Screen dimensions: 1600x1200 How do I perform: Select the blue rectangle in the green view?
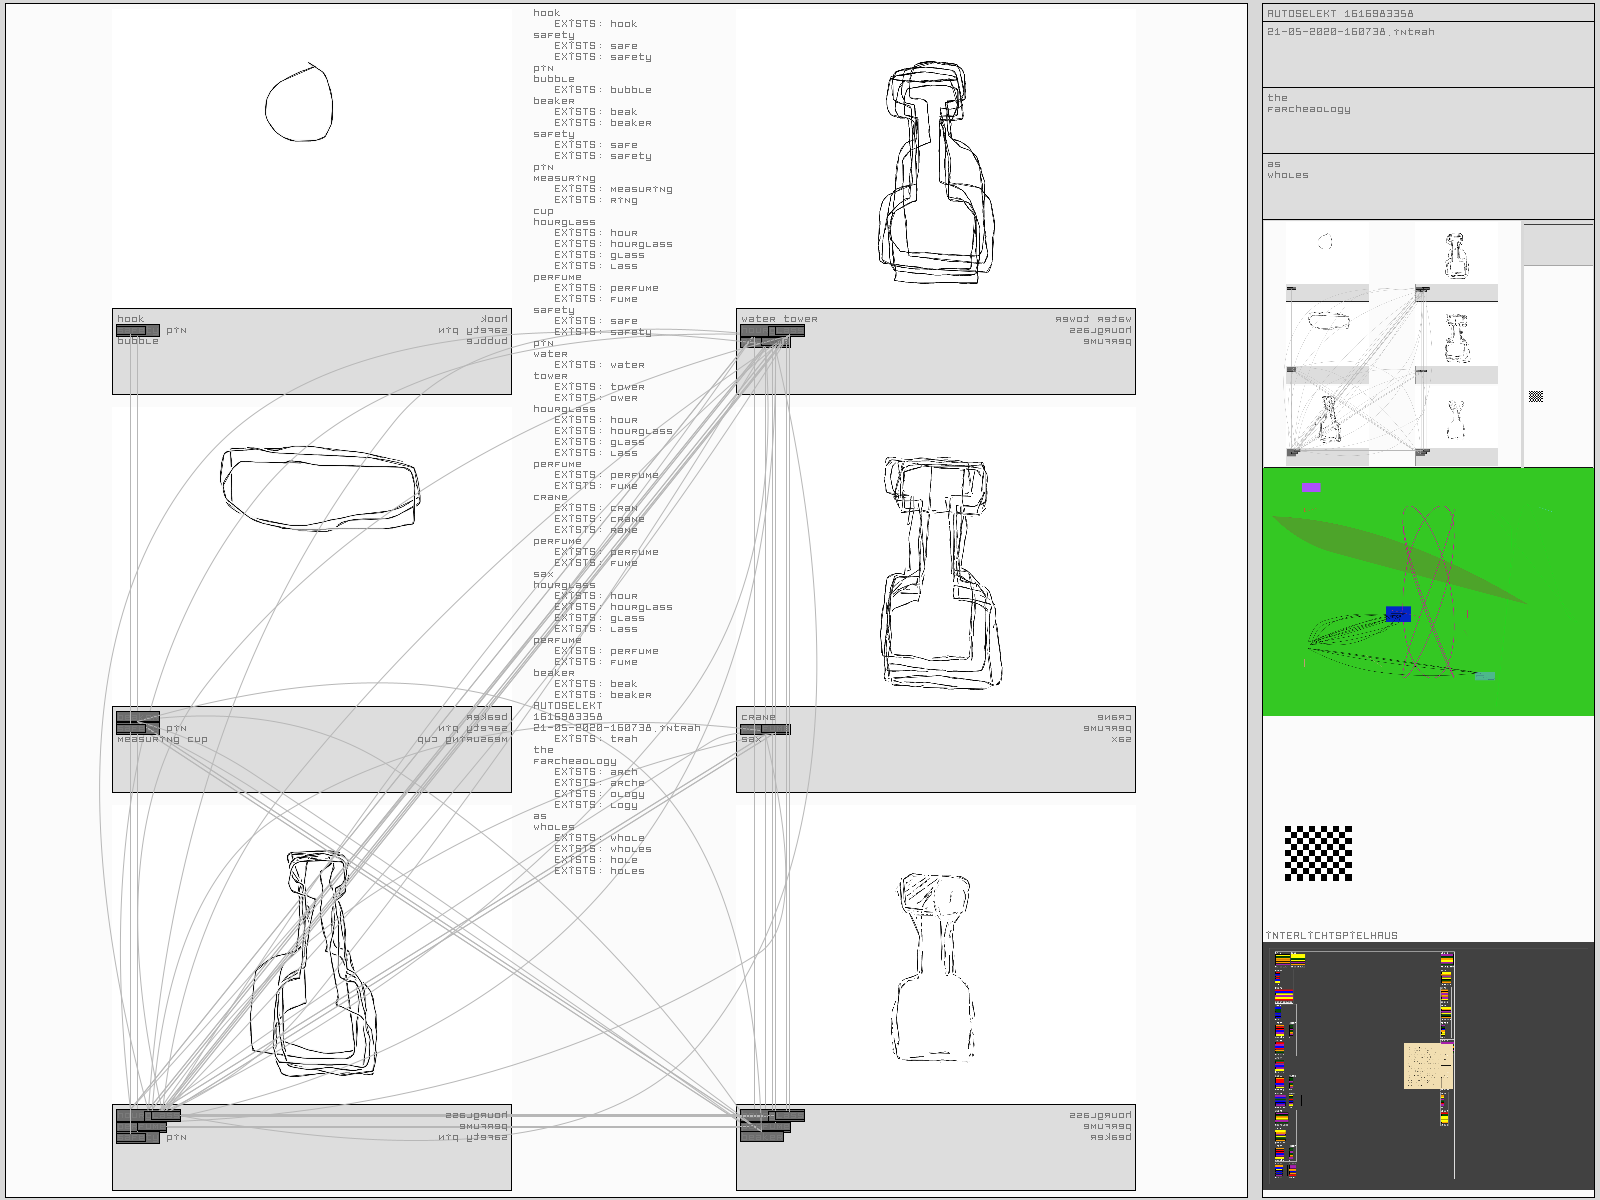coord(1398,613)
